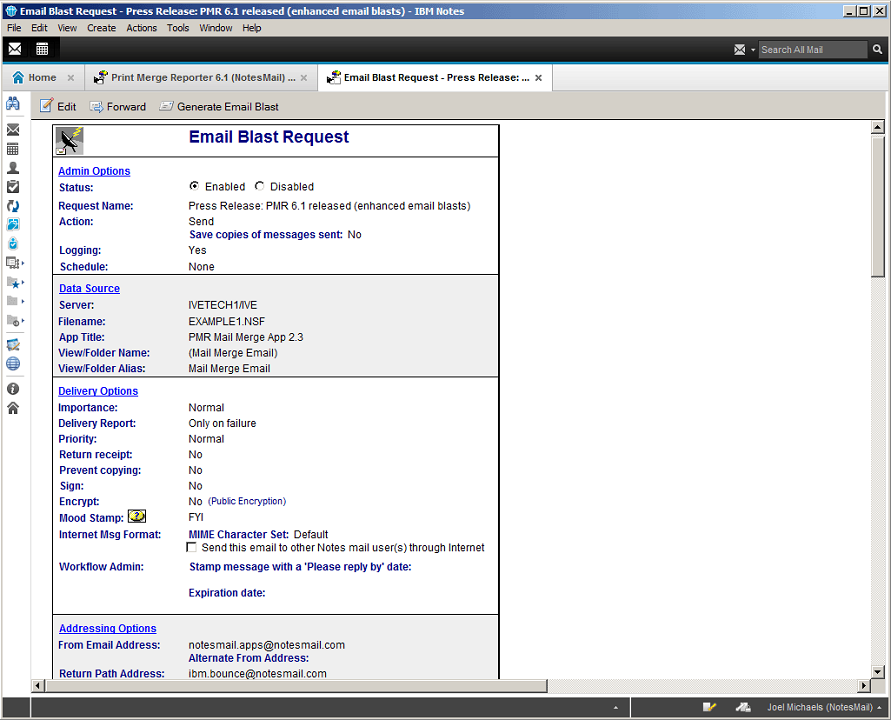Click in the Search All Mail field
Viewport: 891px width, 720px height.
pos(810,49)
